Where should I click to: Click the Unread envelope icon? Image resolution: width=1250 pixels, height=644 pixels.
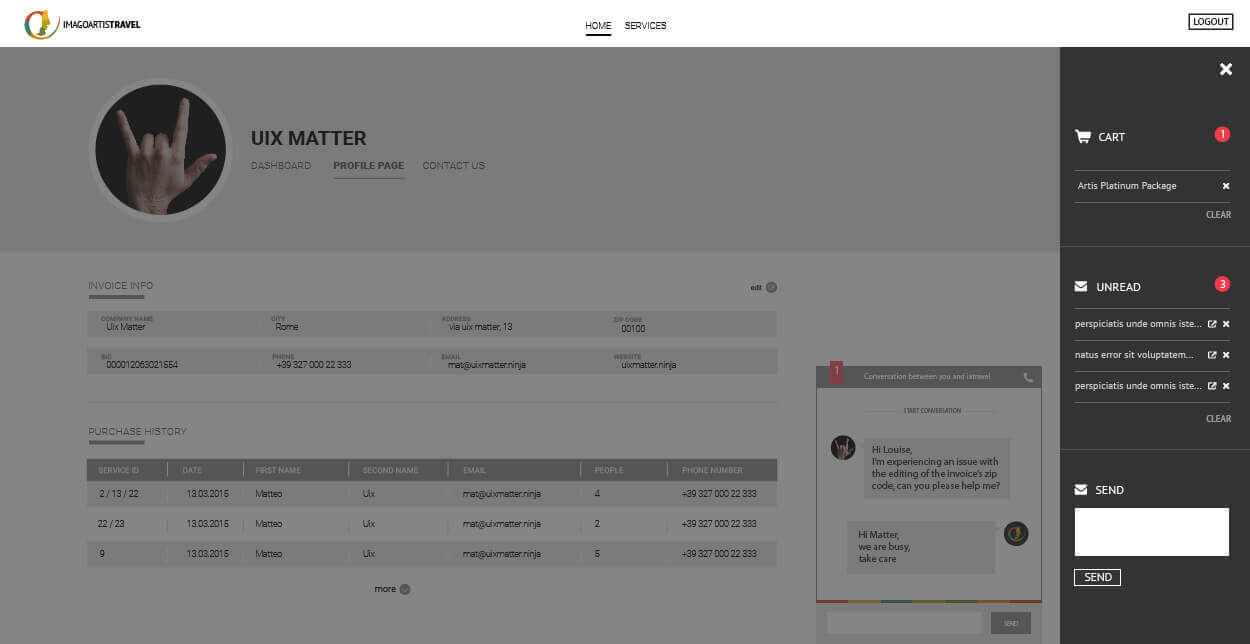point(1081,287)
